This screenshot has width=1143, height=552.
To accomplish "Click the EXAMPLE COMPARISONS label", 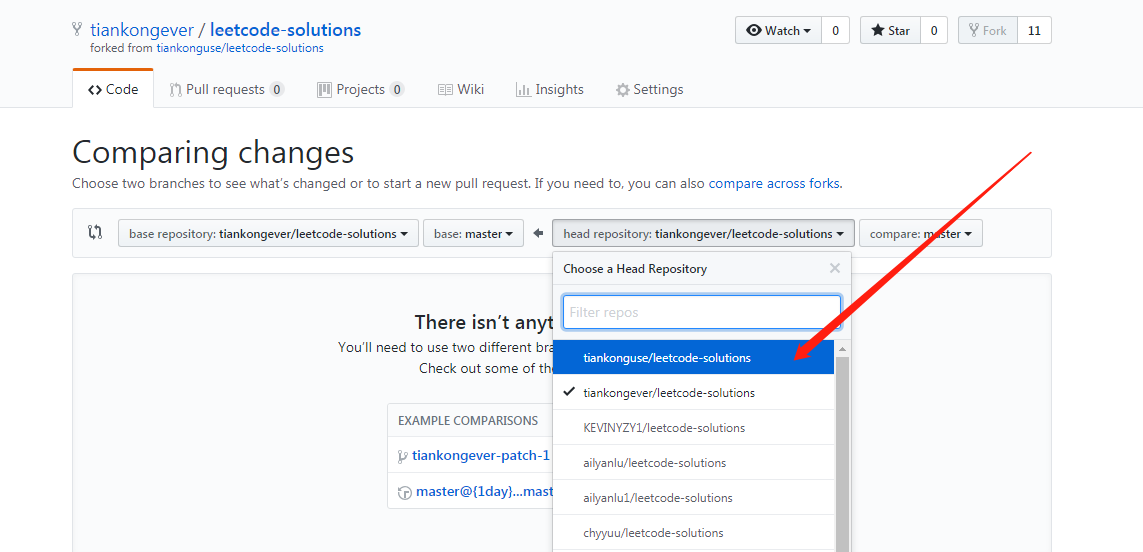I will (x=468, y=421).
